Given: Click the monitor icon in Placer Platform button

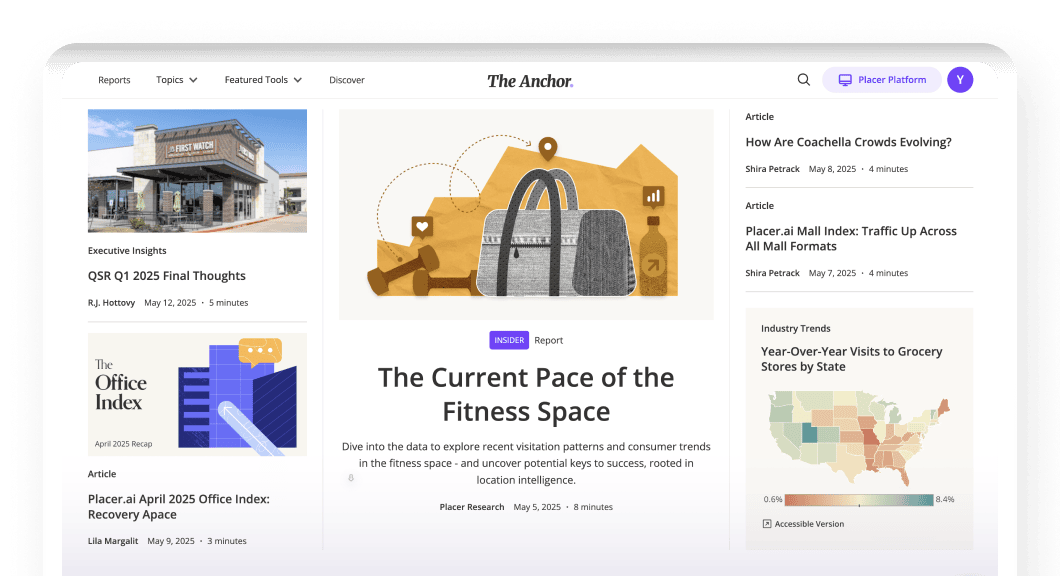Looking at the screenshot, I should coord(845,80).
